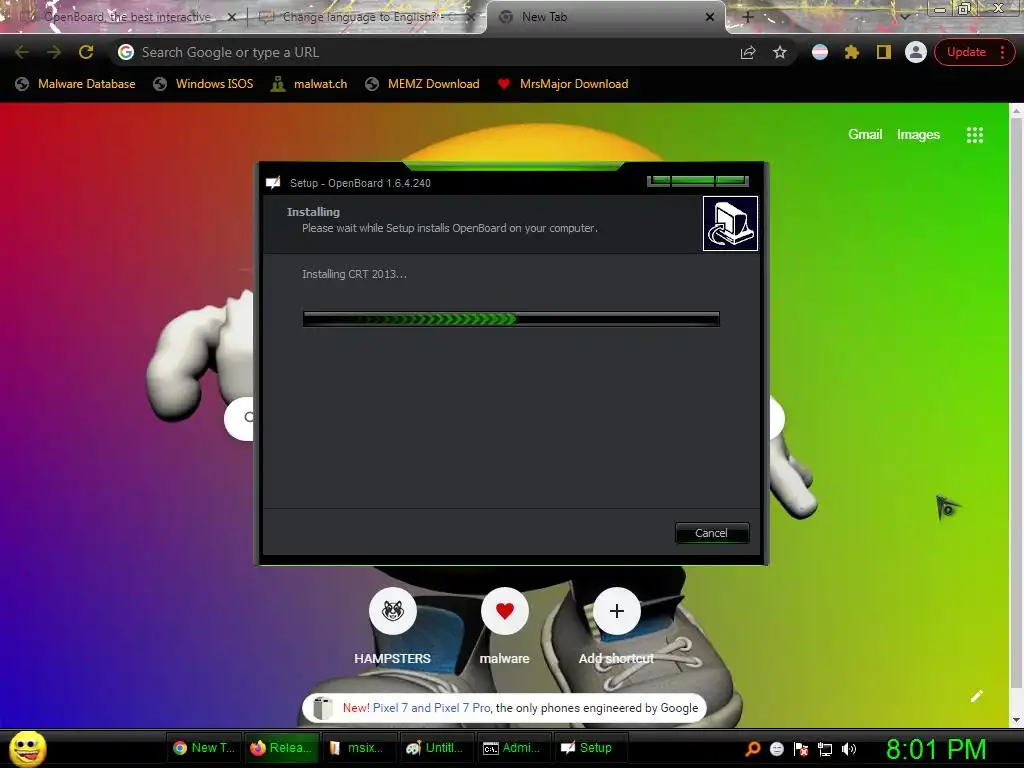
Task: Click the round tray icon beside search
Action: (x=776, y=749)
